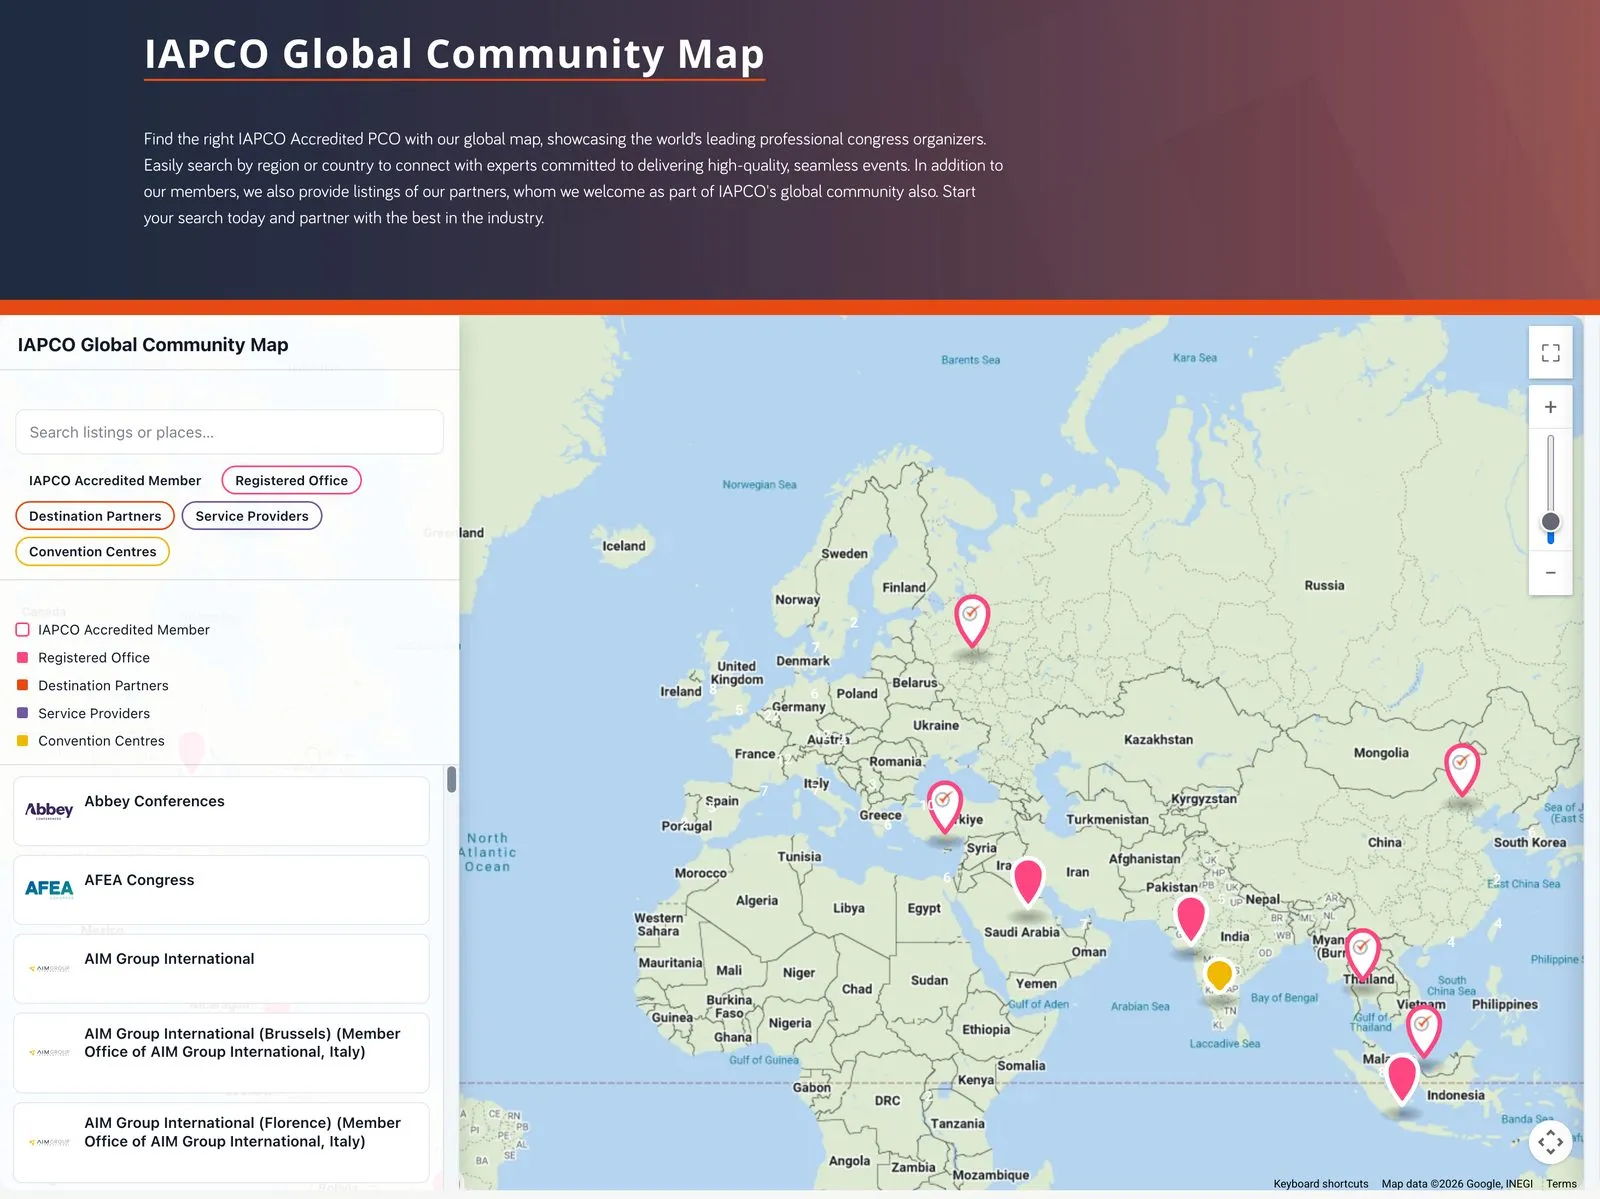This screenshot has width=1600, height=1199.
Task: Toggle the Service Providers filter pill
Action: click(252, 516)
